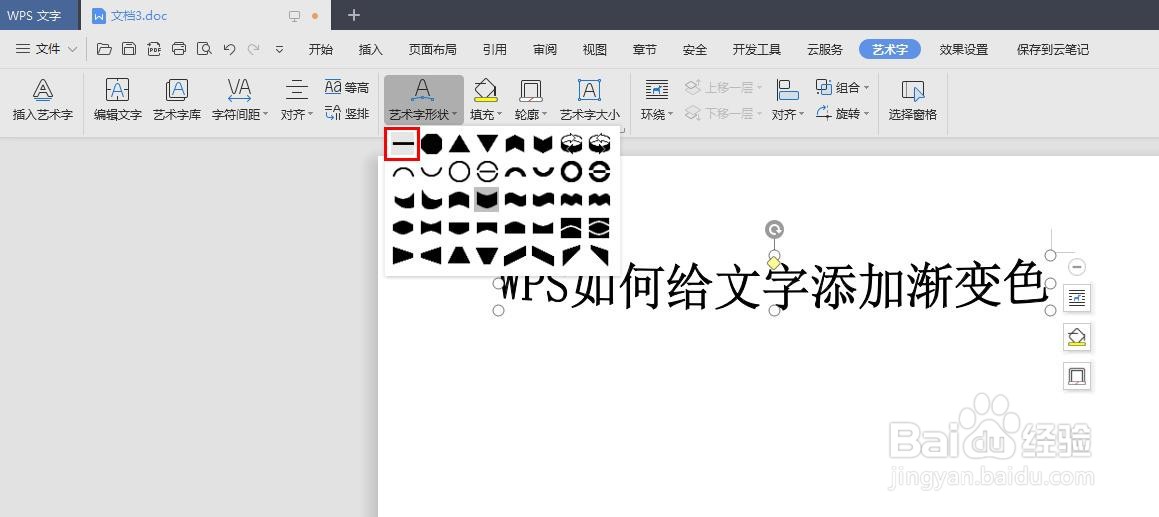1159x517 pixels.
Task: Select the thin arch down curve shape
Action: pyautogui.click(x=431, y=171)
